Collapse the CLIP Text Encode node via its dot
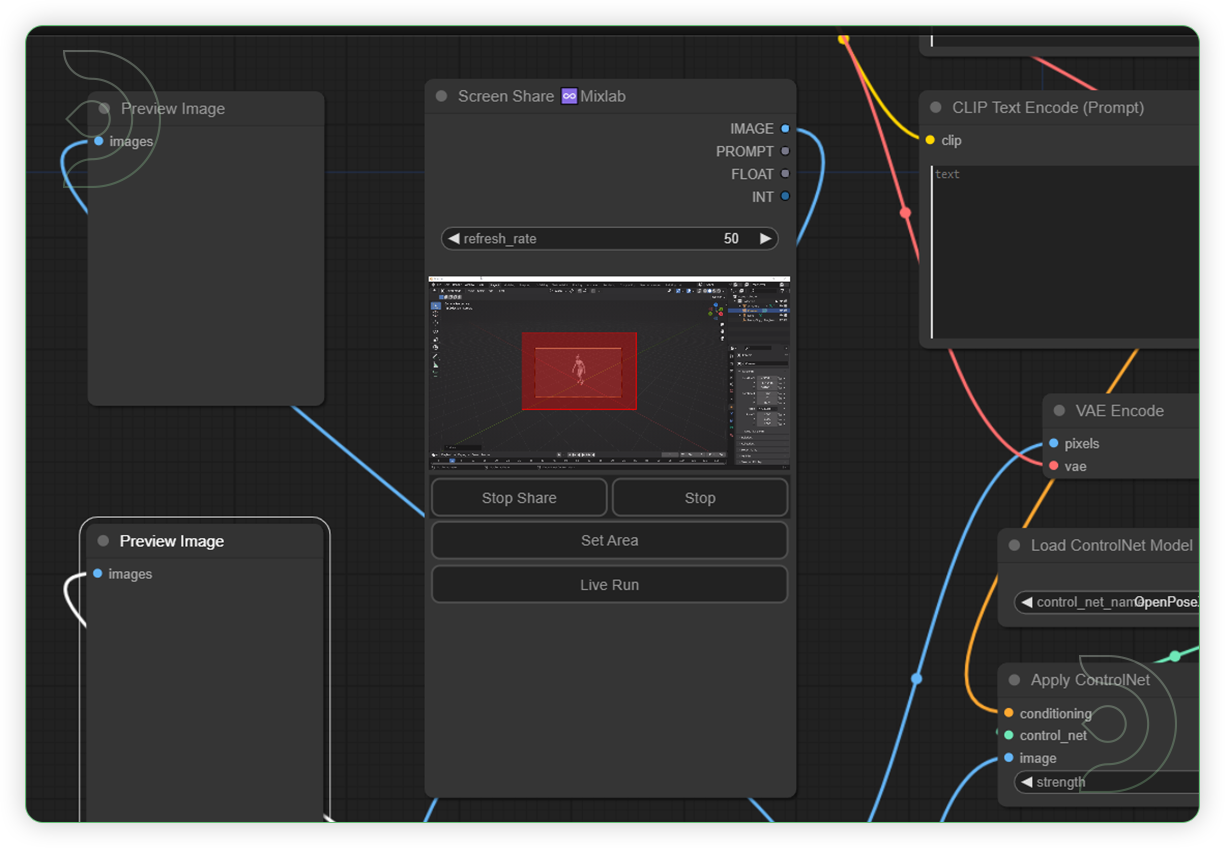The width and height of the screenshot is (1225, 848). click(x=934, y=107)
